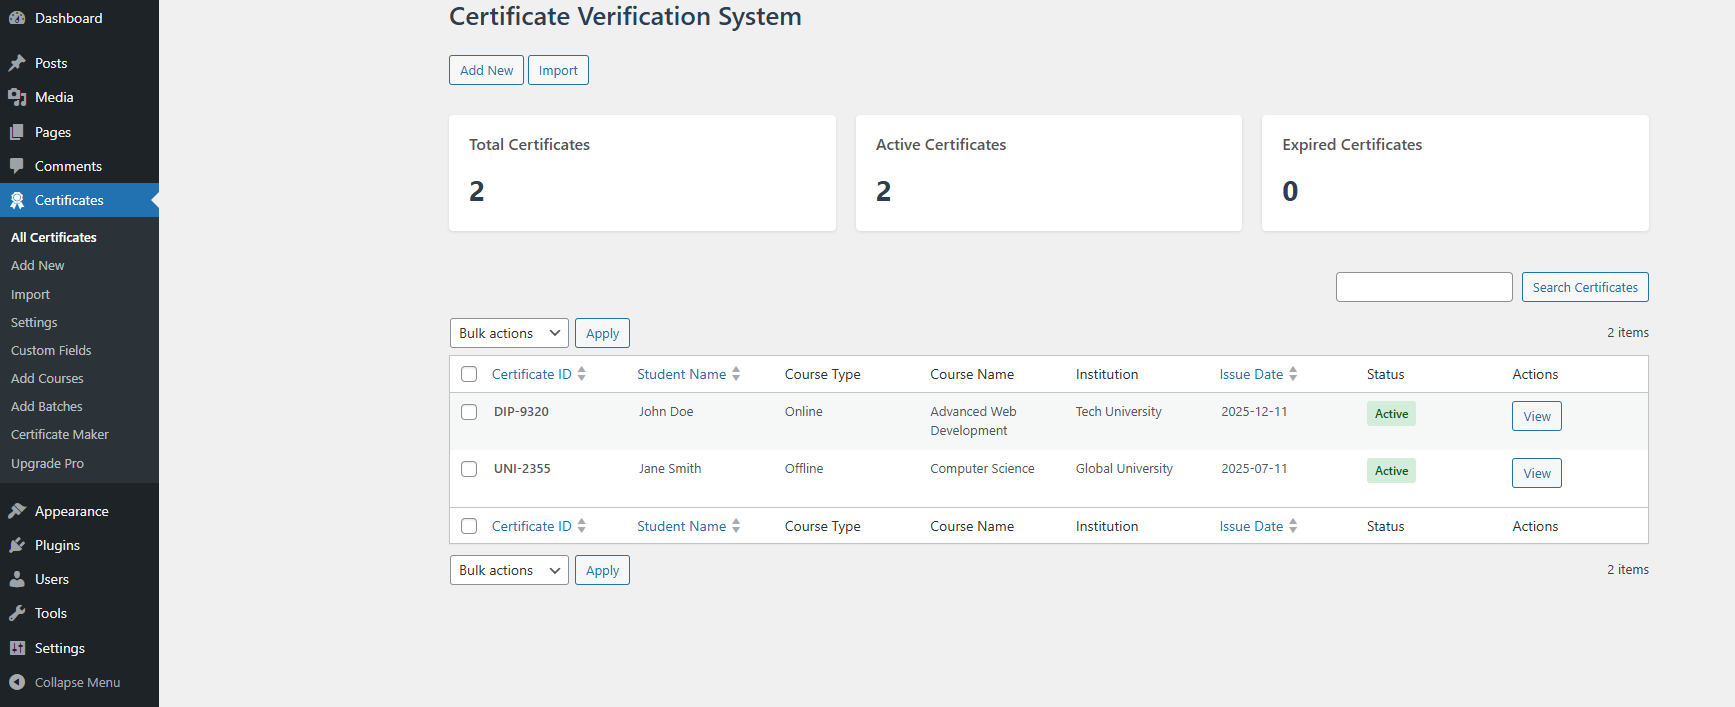1735x707 pixels.
Task: Click the Media library icon
Action: click(17, 97)
